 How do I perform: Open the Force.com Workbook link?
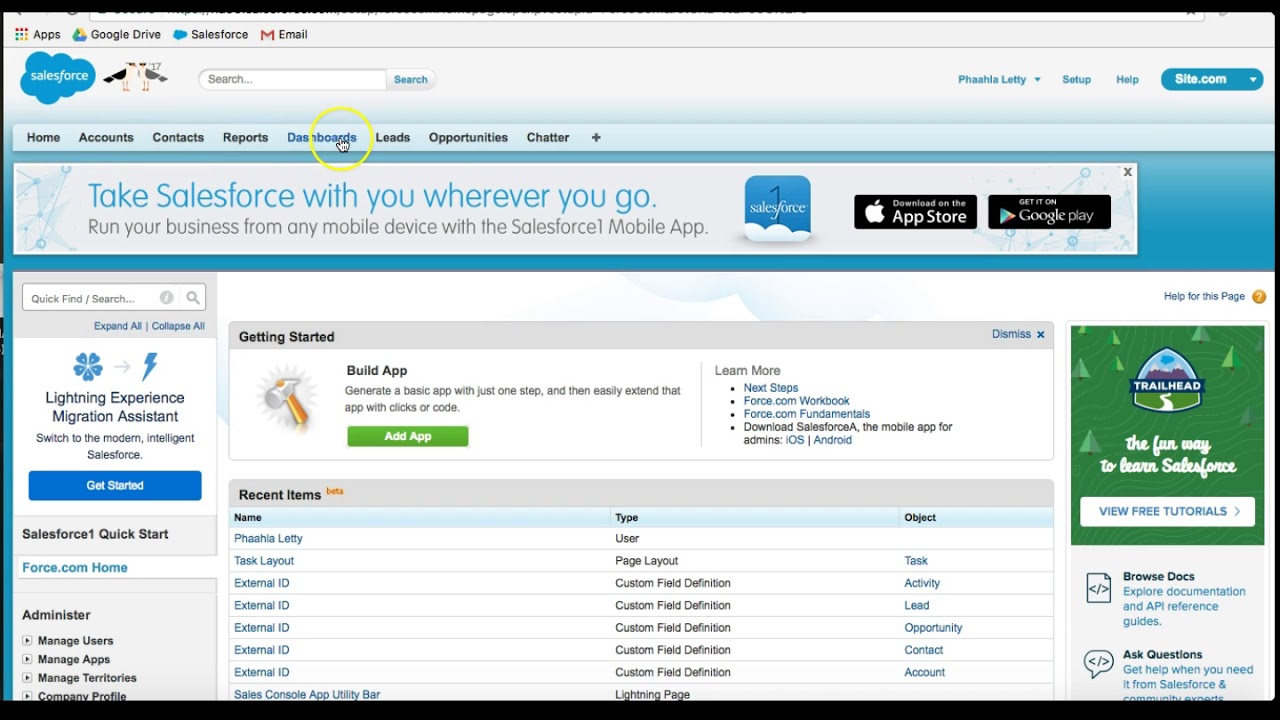pyautogui.click(x=796, y=401)
